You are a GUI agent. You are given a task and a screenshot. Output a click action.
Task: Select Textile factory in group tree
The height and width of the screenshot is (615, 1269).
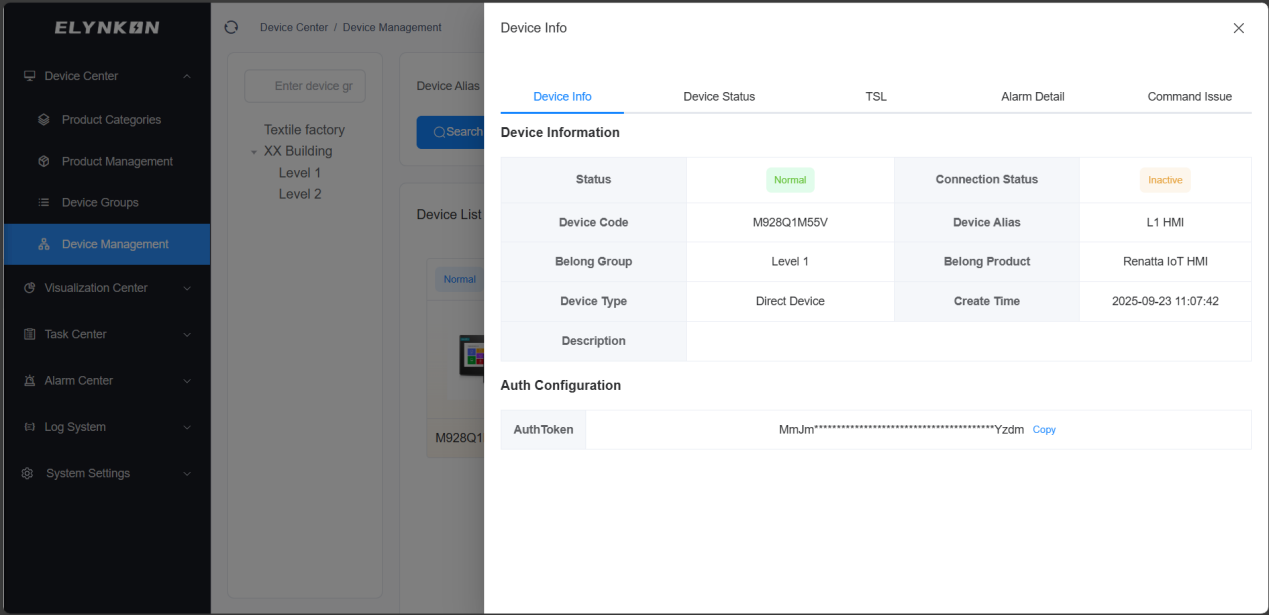click(x=304, y=130)
